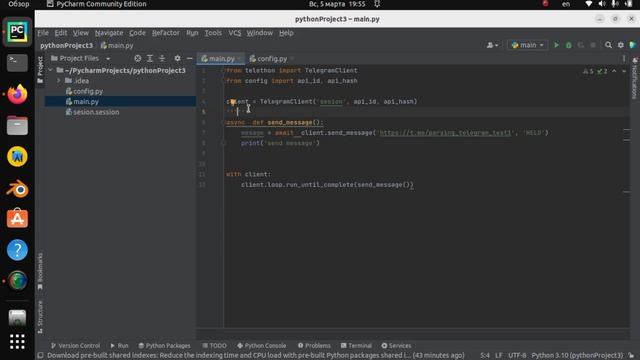Collapse all in Project panel

[x=162, y=58]
